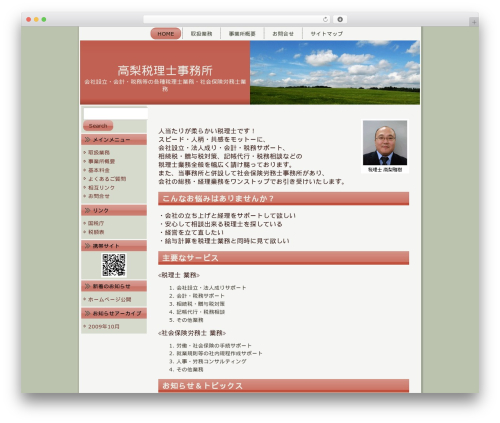The height and width of the screenshot is (423, 500).
Task: Click the お知らせアーカイブ header chevron icon
Action: coord(87,313)
